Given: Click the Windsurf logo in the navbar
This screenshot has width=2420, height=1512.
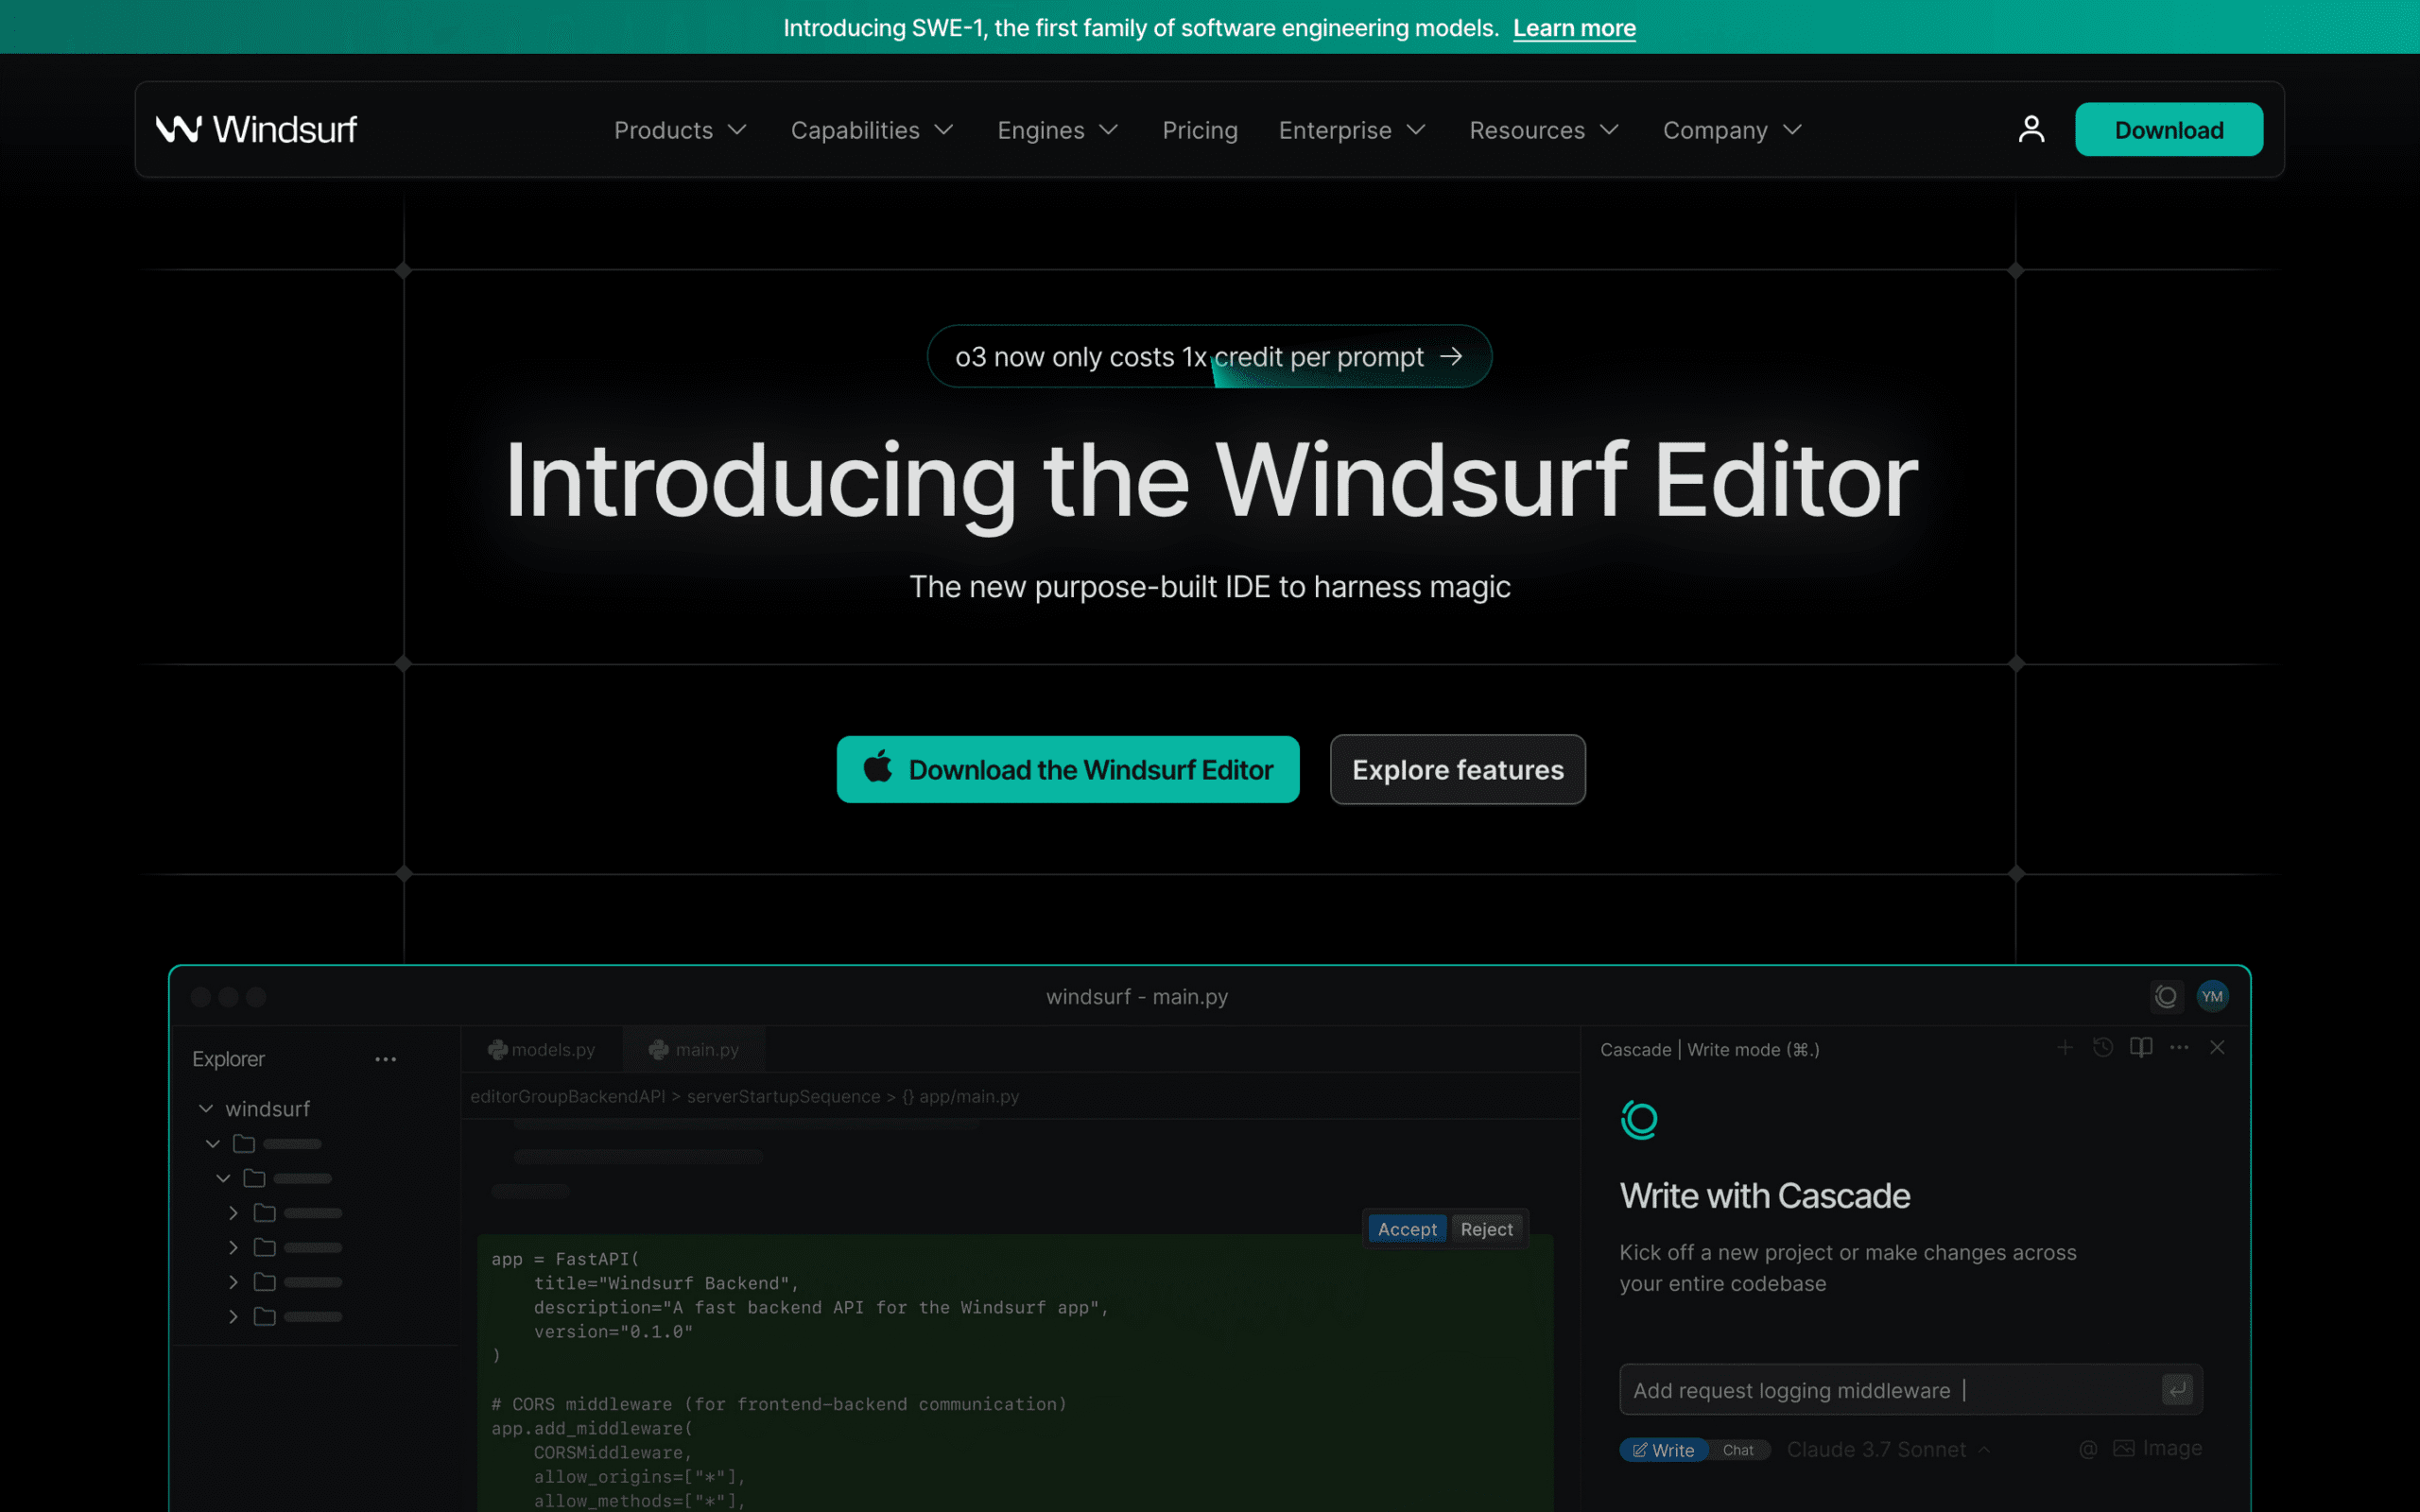Looking at the screenshot, I should [256, 129].
